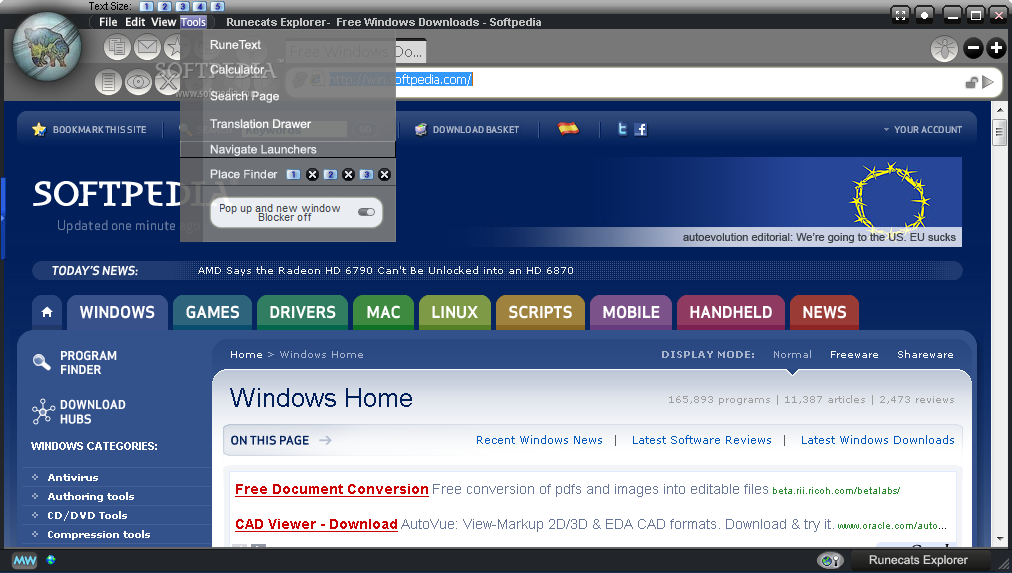Click the envelope mail toolbar icon
This screenshot has height=573, width=1012.
pyautogui.click(x=147, y=46)
